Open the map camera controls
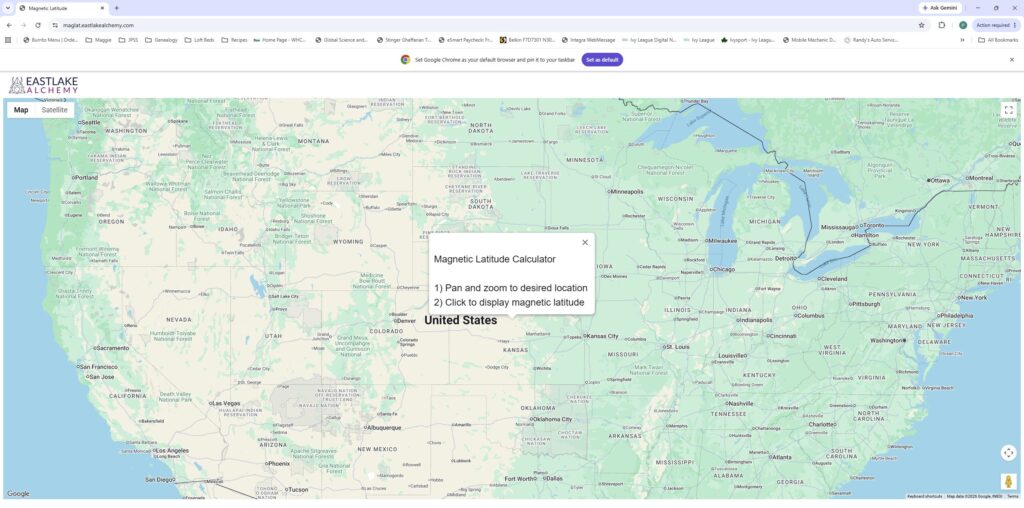1024x508 pixels. point(1008,452)
